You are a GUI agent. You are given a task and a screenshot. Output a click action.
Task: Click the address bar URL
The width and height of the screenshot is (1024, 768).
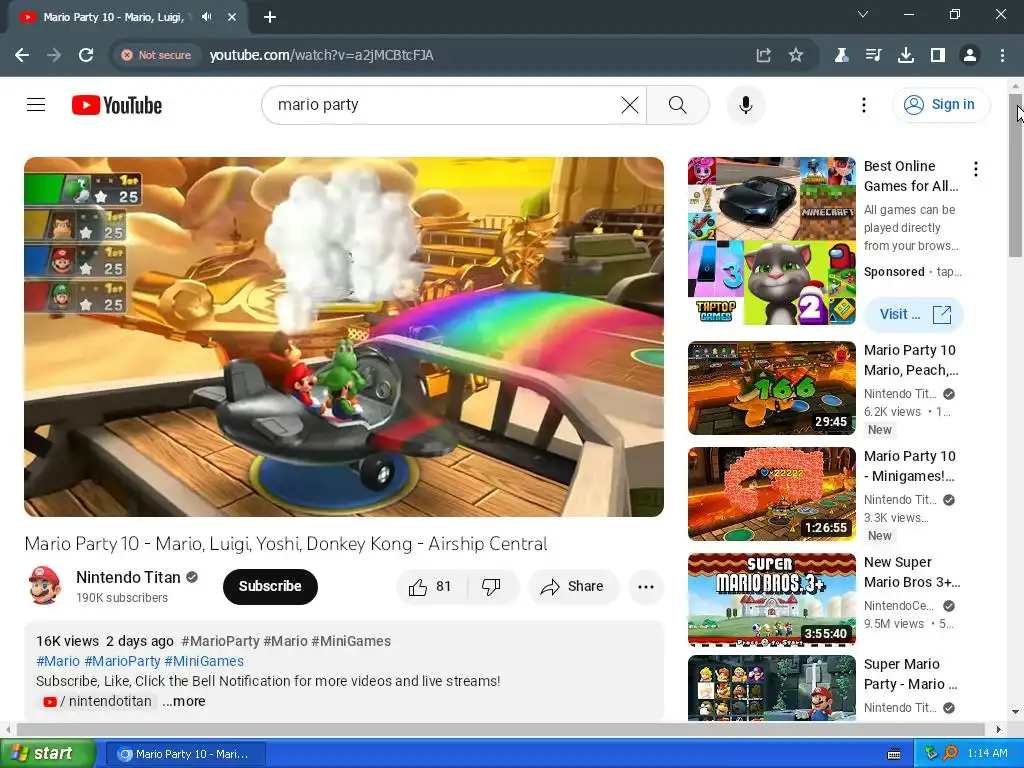point(321,56)
